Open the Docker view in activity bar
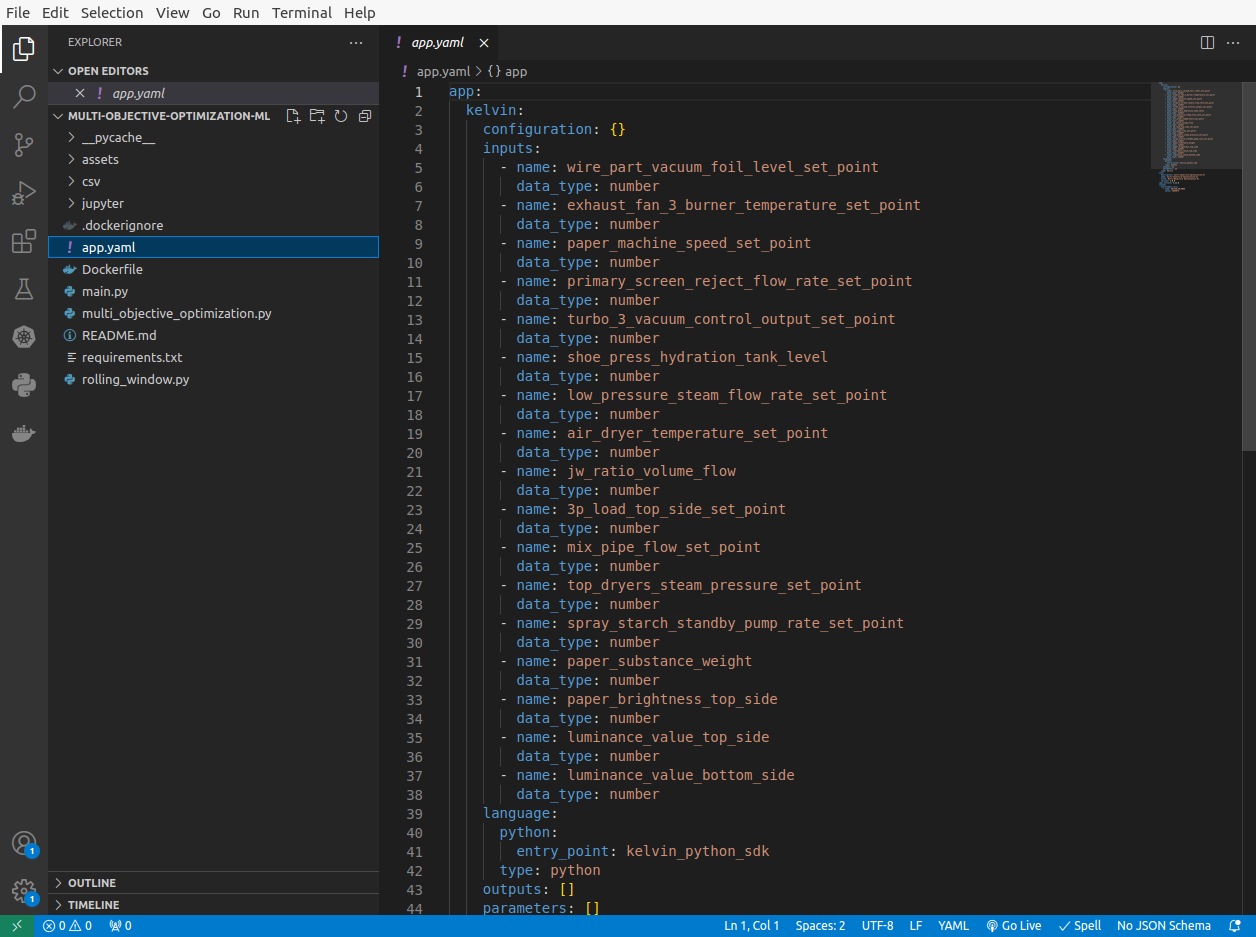This screenshot has width=1256, height=937. tap(24, 433)
